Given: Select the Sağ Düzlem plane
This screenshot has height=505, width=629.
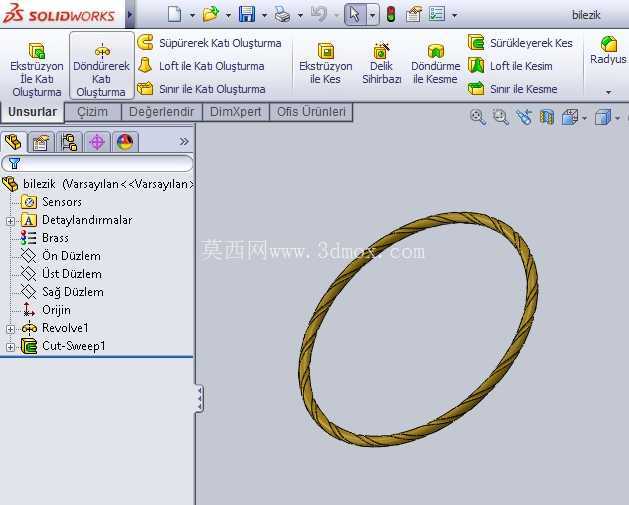Looking at the screenshot, I should [x=62, y=292].
